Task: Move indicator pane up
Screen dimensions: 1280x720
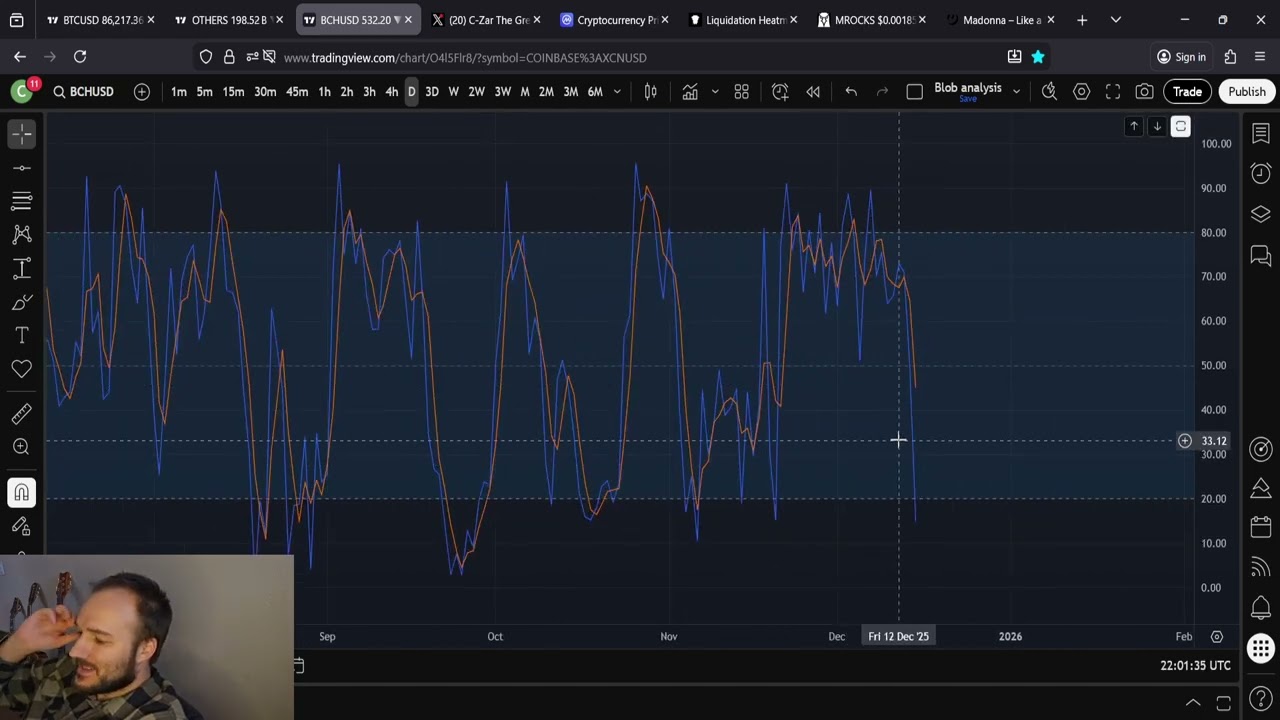Action: coord(1133,127)
